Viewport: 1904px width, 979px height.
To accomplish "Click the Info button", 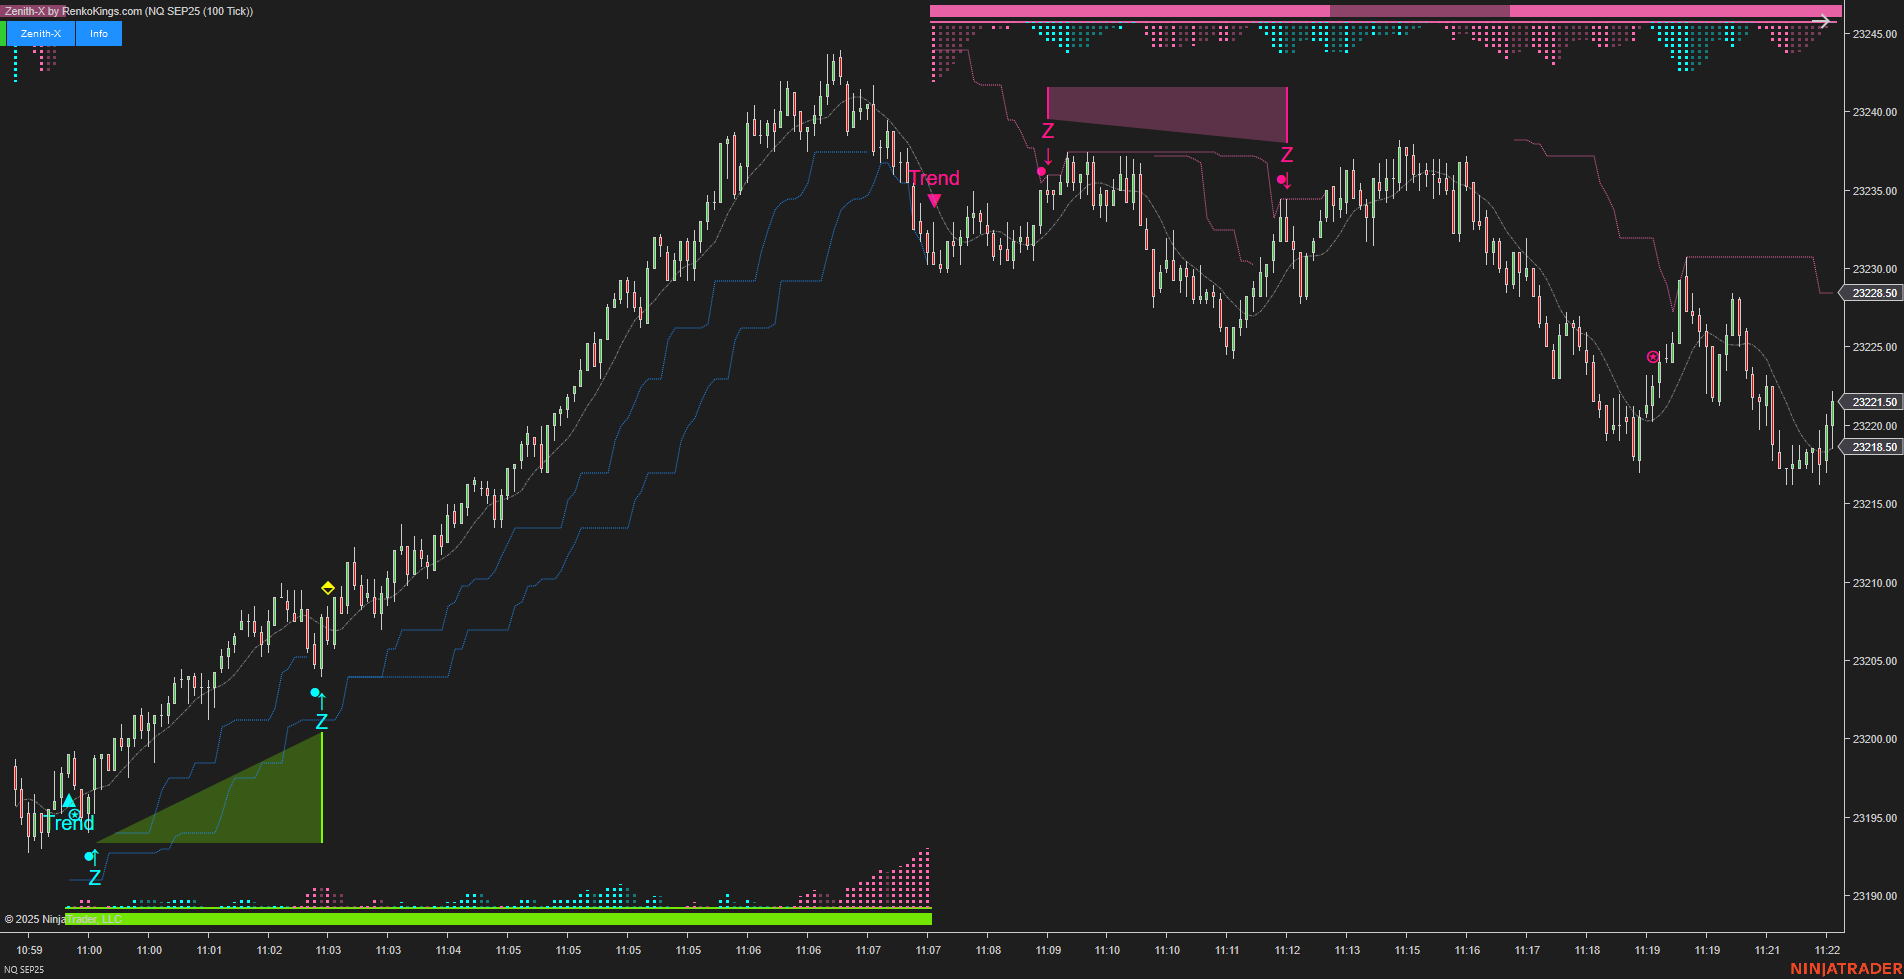I will (97, 33).
